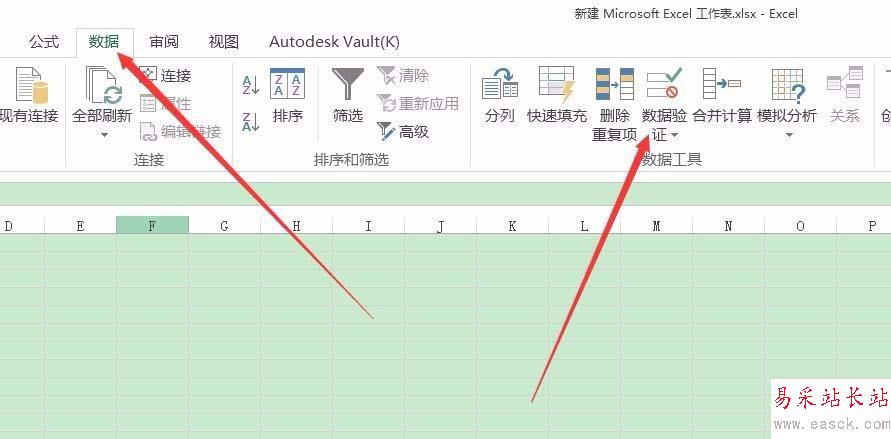The image size is (891, 439).
Task: Open the What-If Analysis (模拟分析) dropdown
Action: (x=788, y=135)
